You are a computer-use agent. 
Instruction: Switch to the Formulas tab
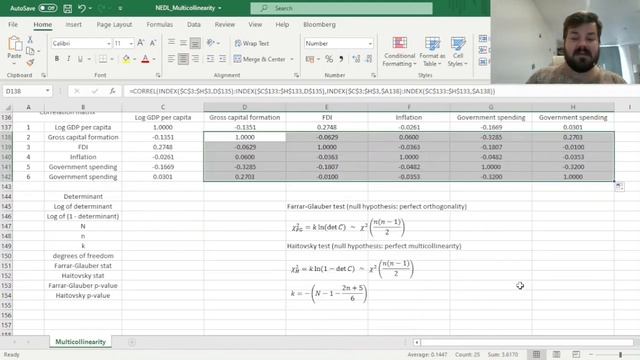pos(160,24)
